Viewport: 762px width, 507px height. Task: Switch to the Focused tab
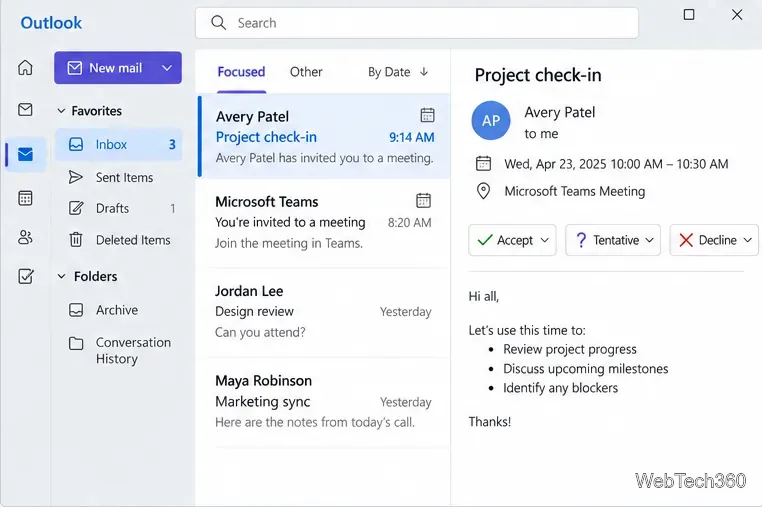coord(241,72)
